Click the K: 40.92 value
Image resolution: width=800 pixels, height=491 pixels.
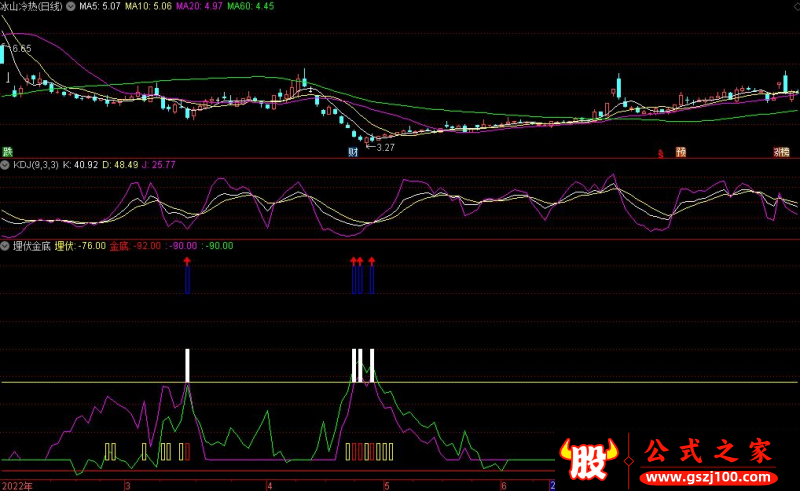click(x=80, y=165)
